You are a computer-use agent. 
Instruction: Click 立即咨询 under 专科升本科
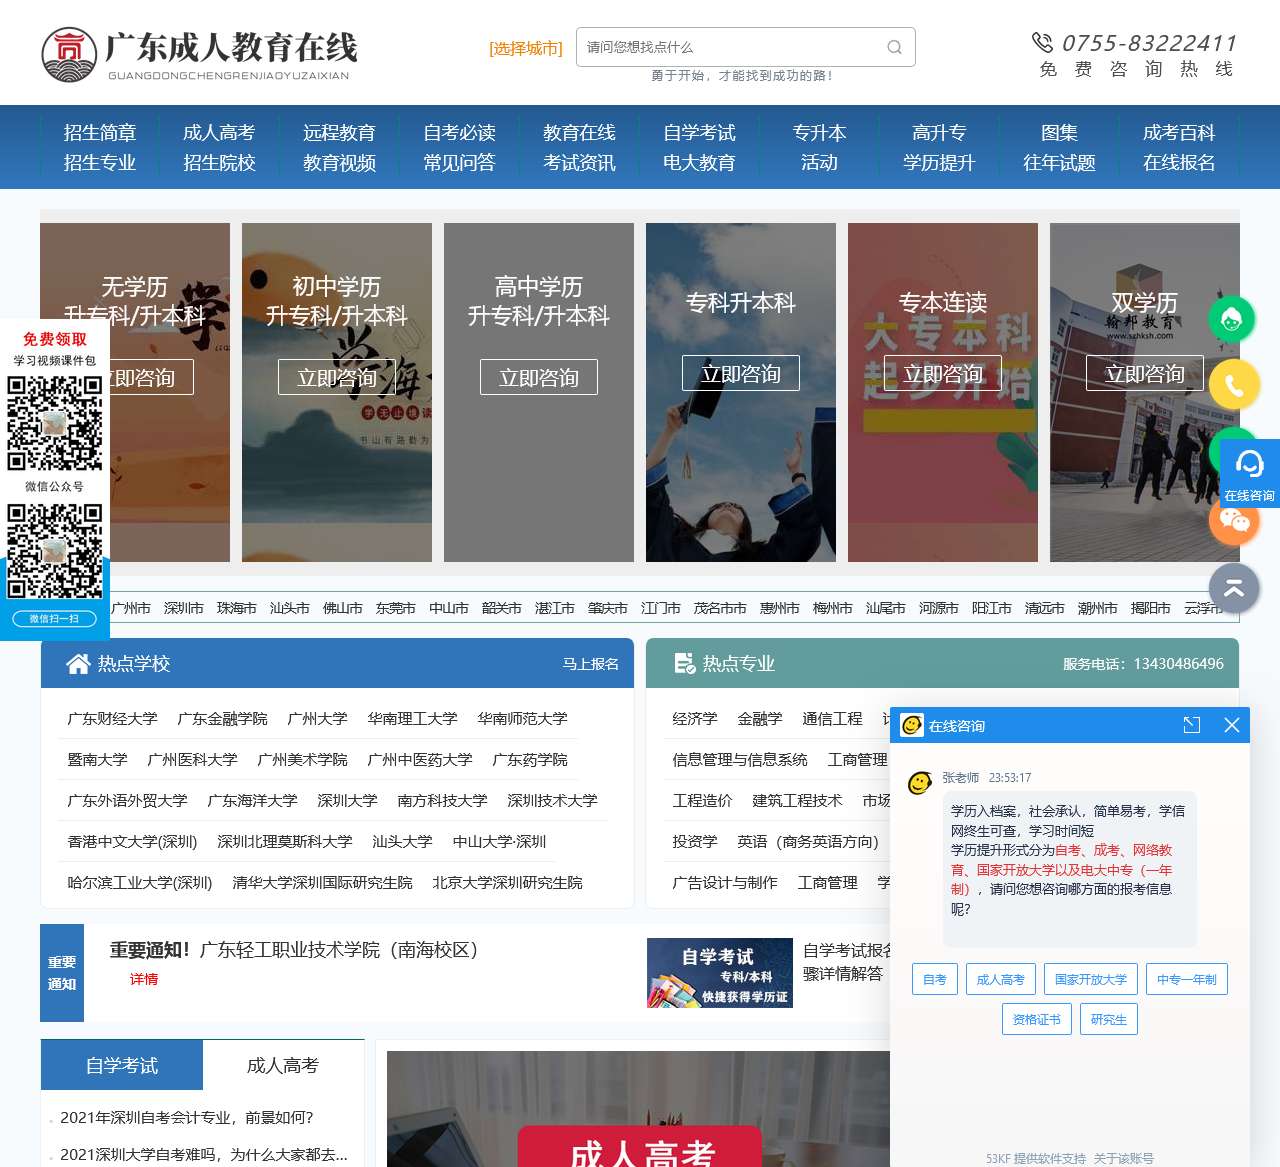(740, 373)
